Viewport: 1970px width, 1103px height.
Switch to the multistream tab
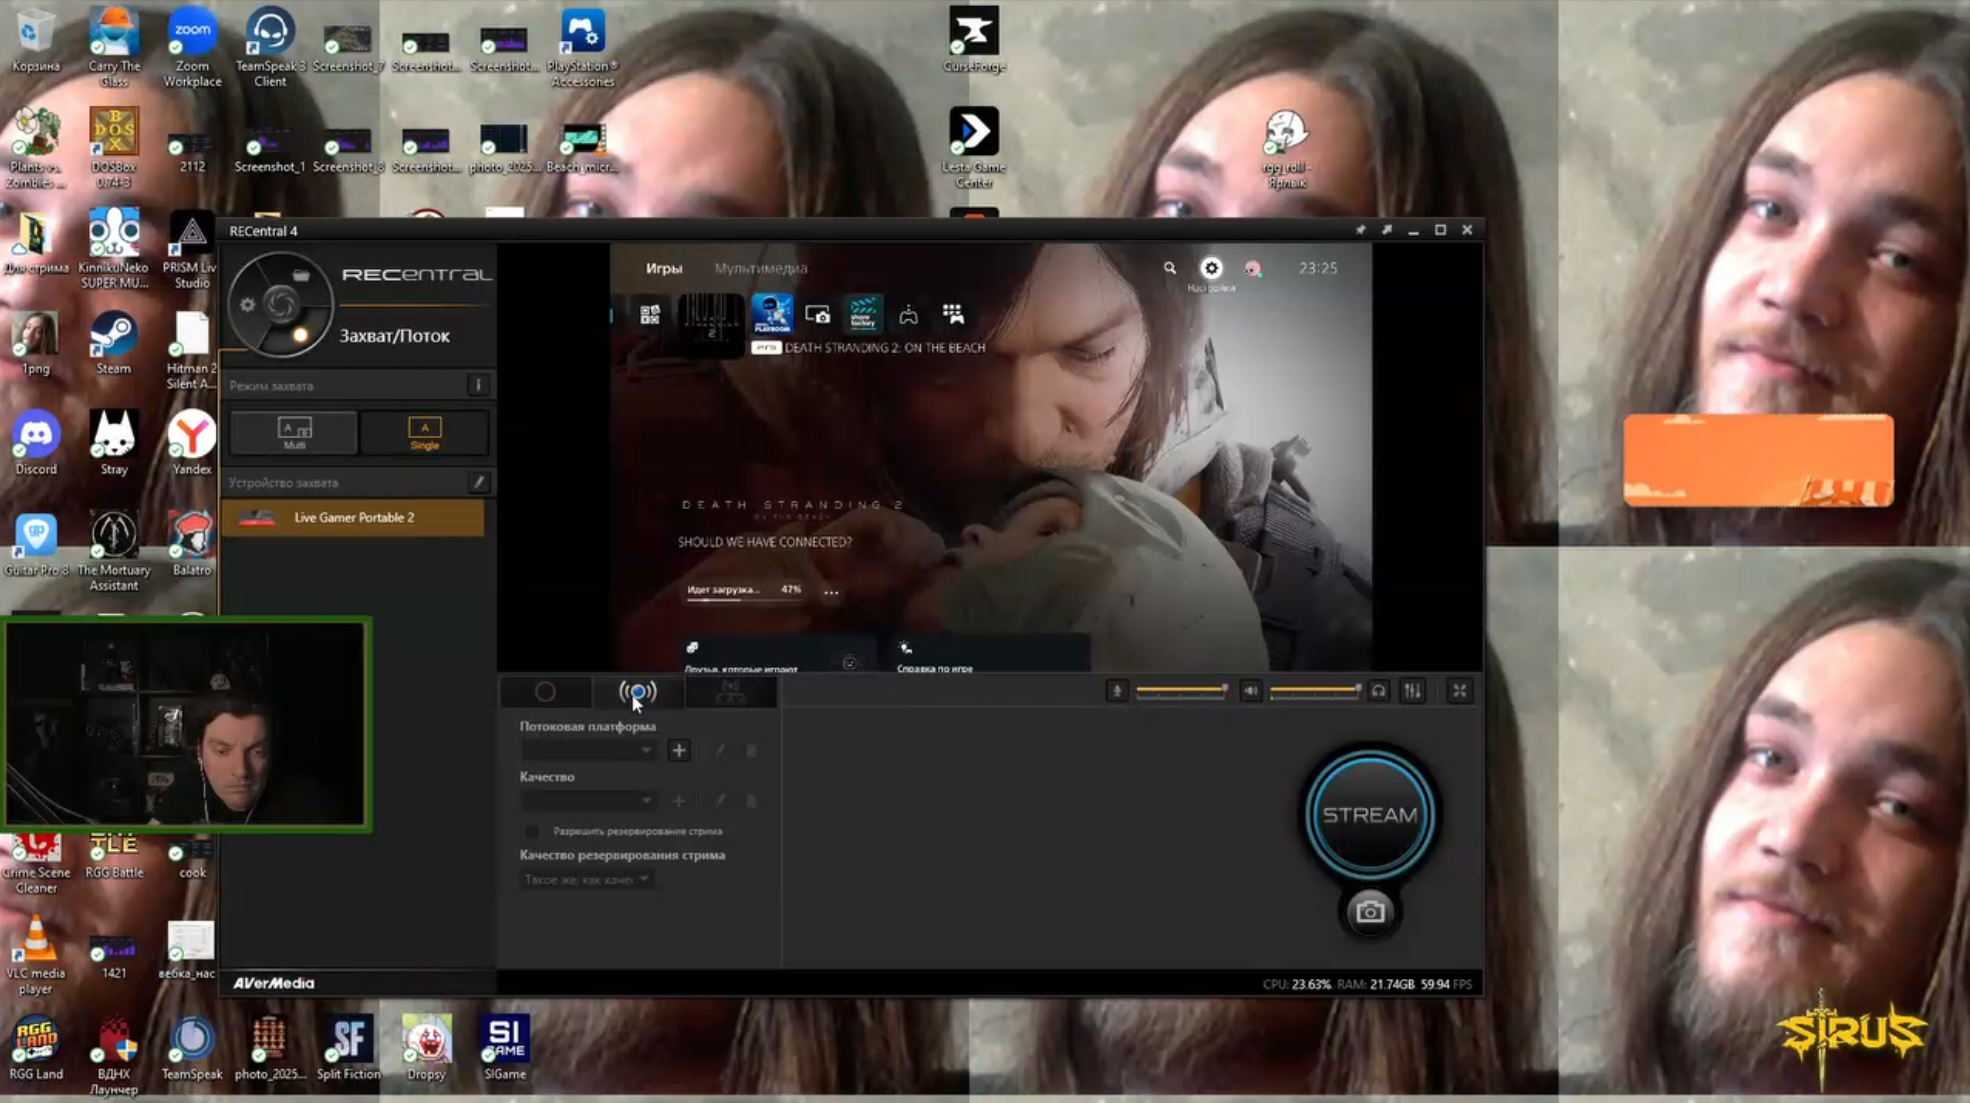[x=730, y=692]
